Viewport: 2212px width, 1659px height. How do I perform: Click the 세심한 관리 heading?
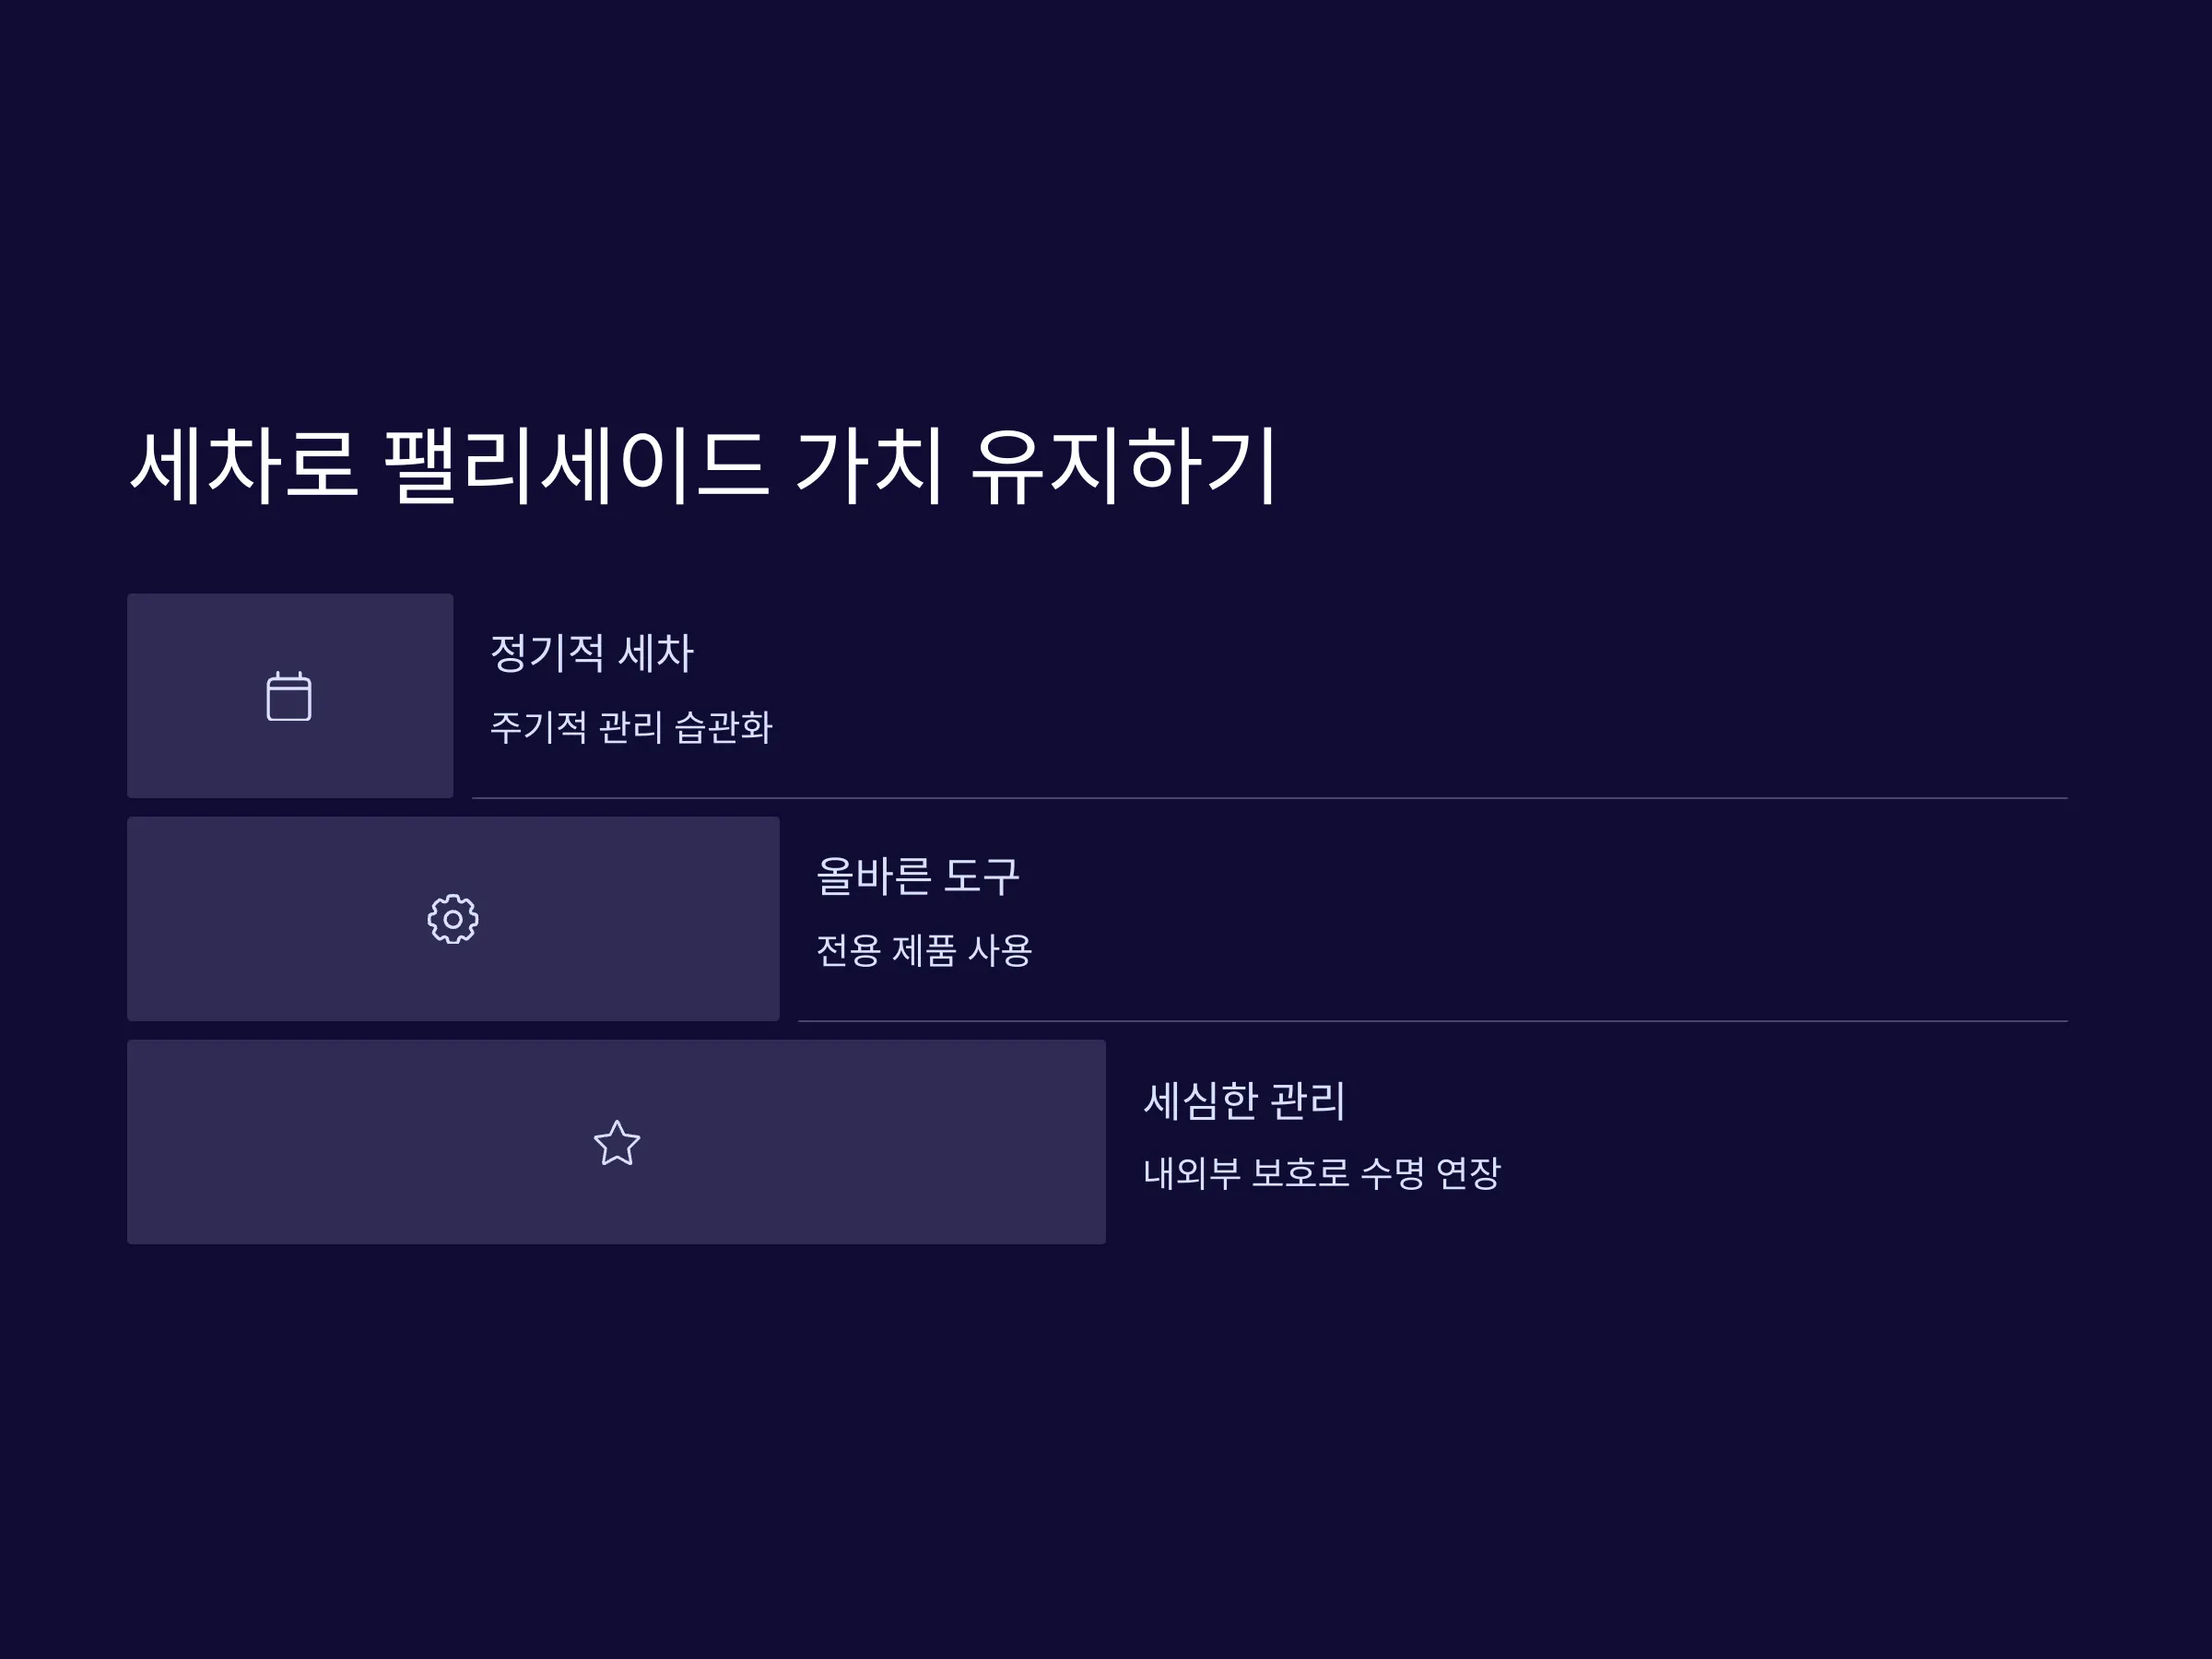point(1245,1100)
